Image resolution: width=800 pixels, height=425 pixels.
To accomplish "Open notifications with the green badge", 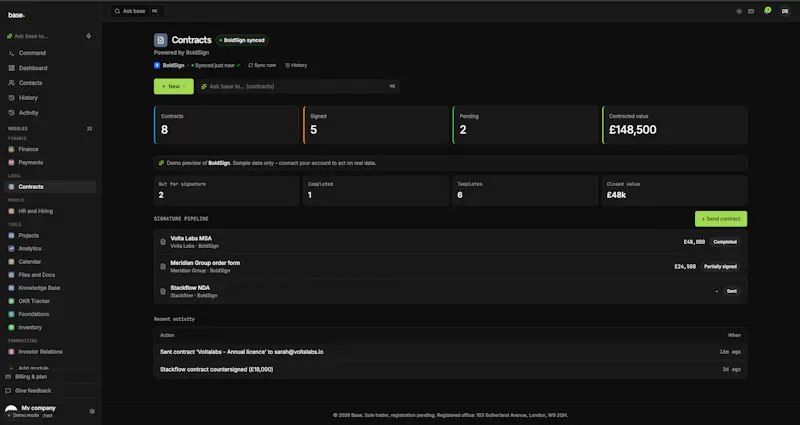I will coord(767,11).
